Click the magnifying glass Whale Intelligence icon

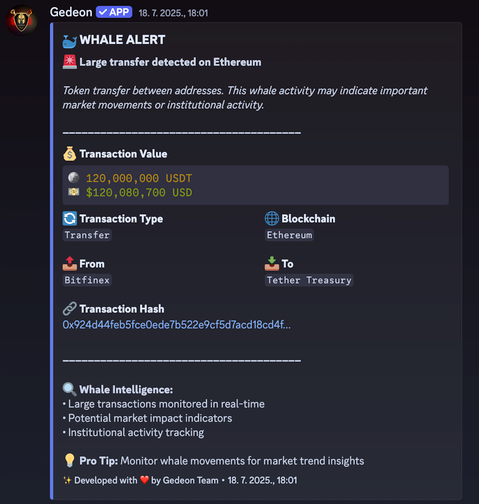[x=70, y=389]
